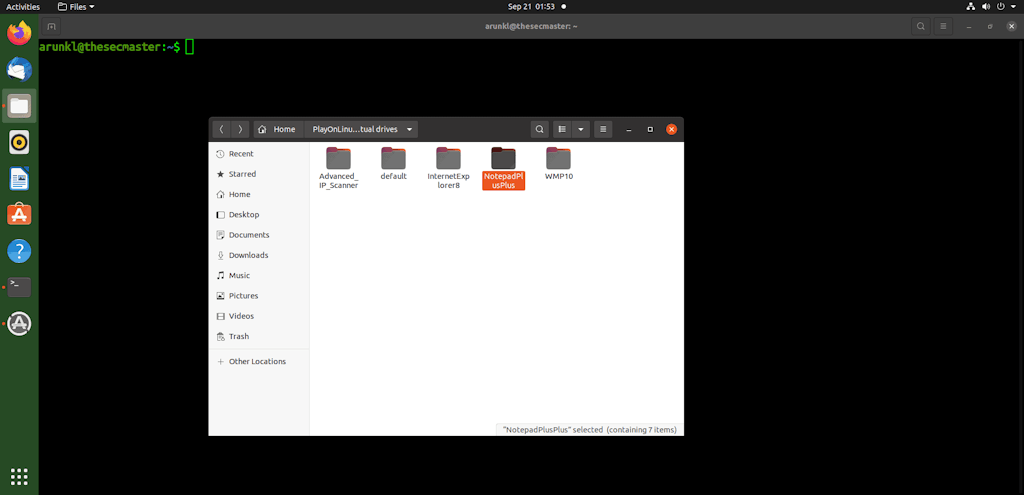1024x495 pixels.
Task: Open Documents in Files sidebar
Action: (259, 234)
